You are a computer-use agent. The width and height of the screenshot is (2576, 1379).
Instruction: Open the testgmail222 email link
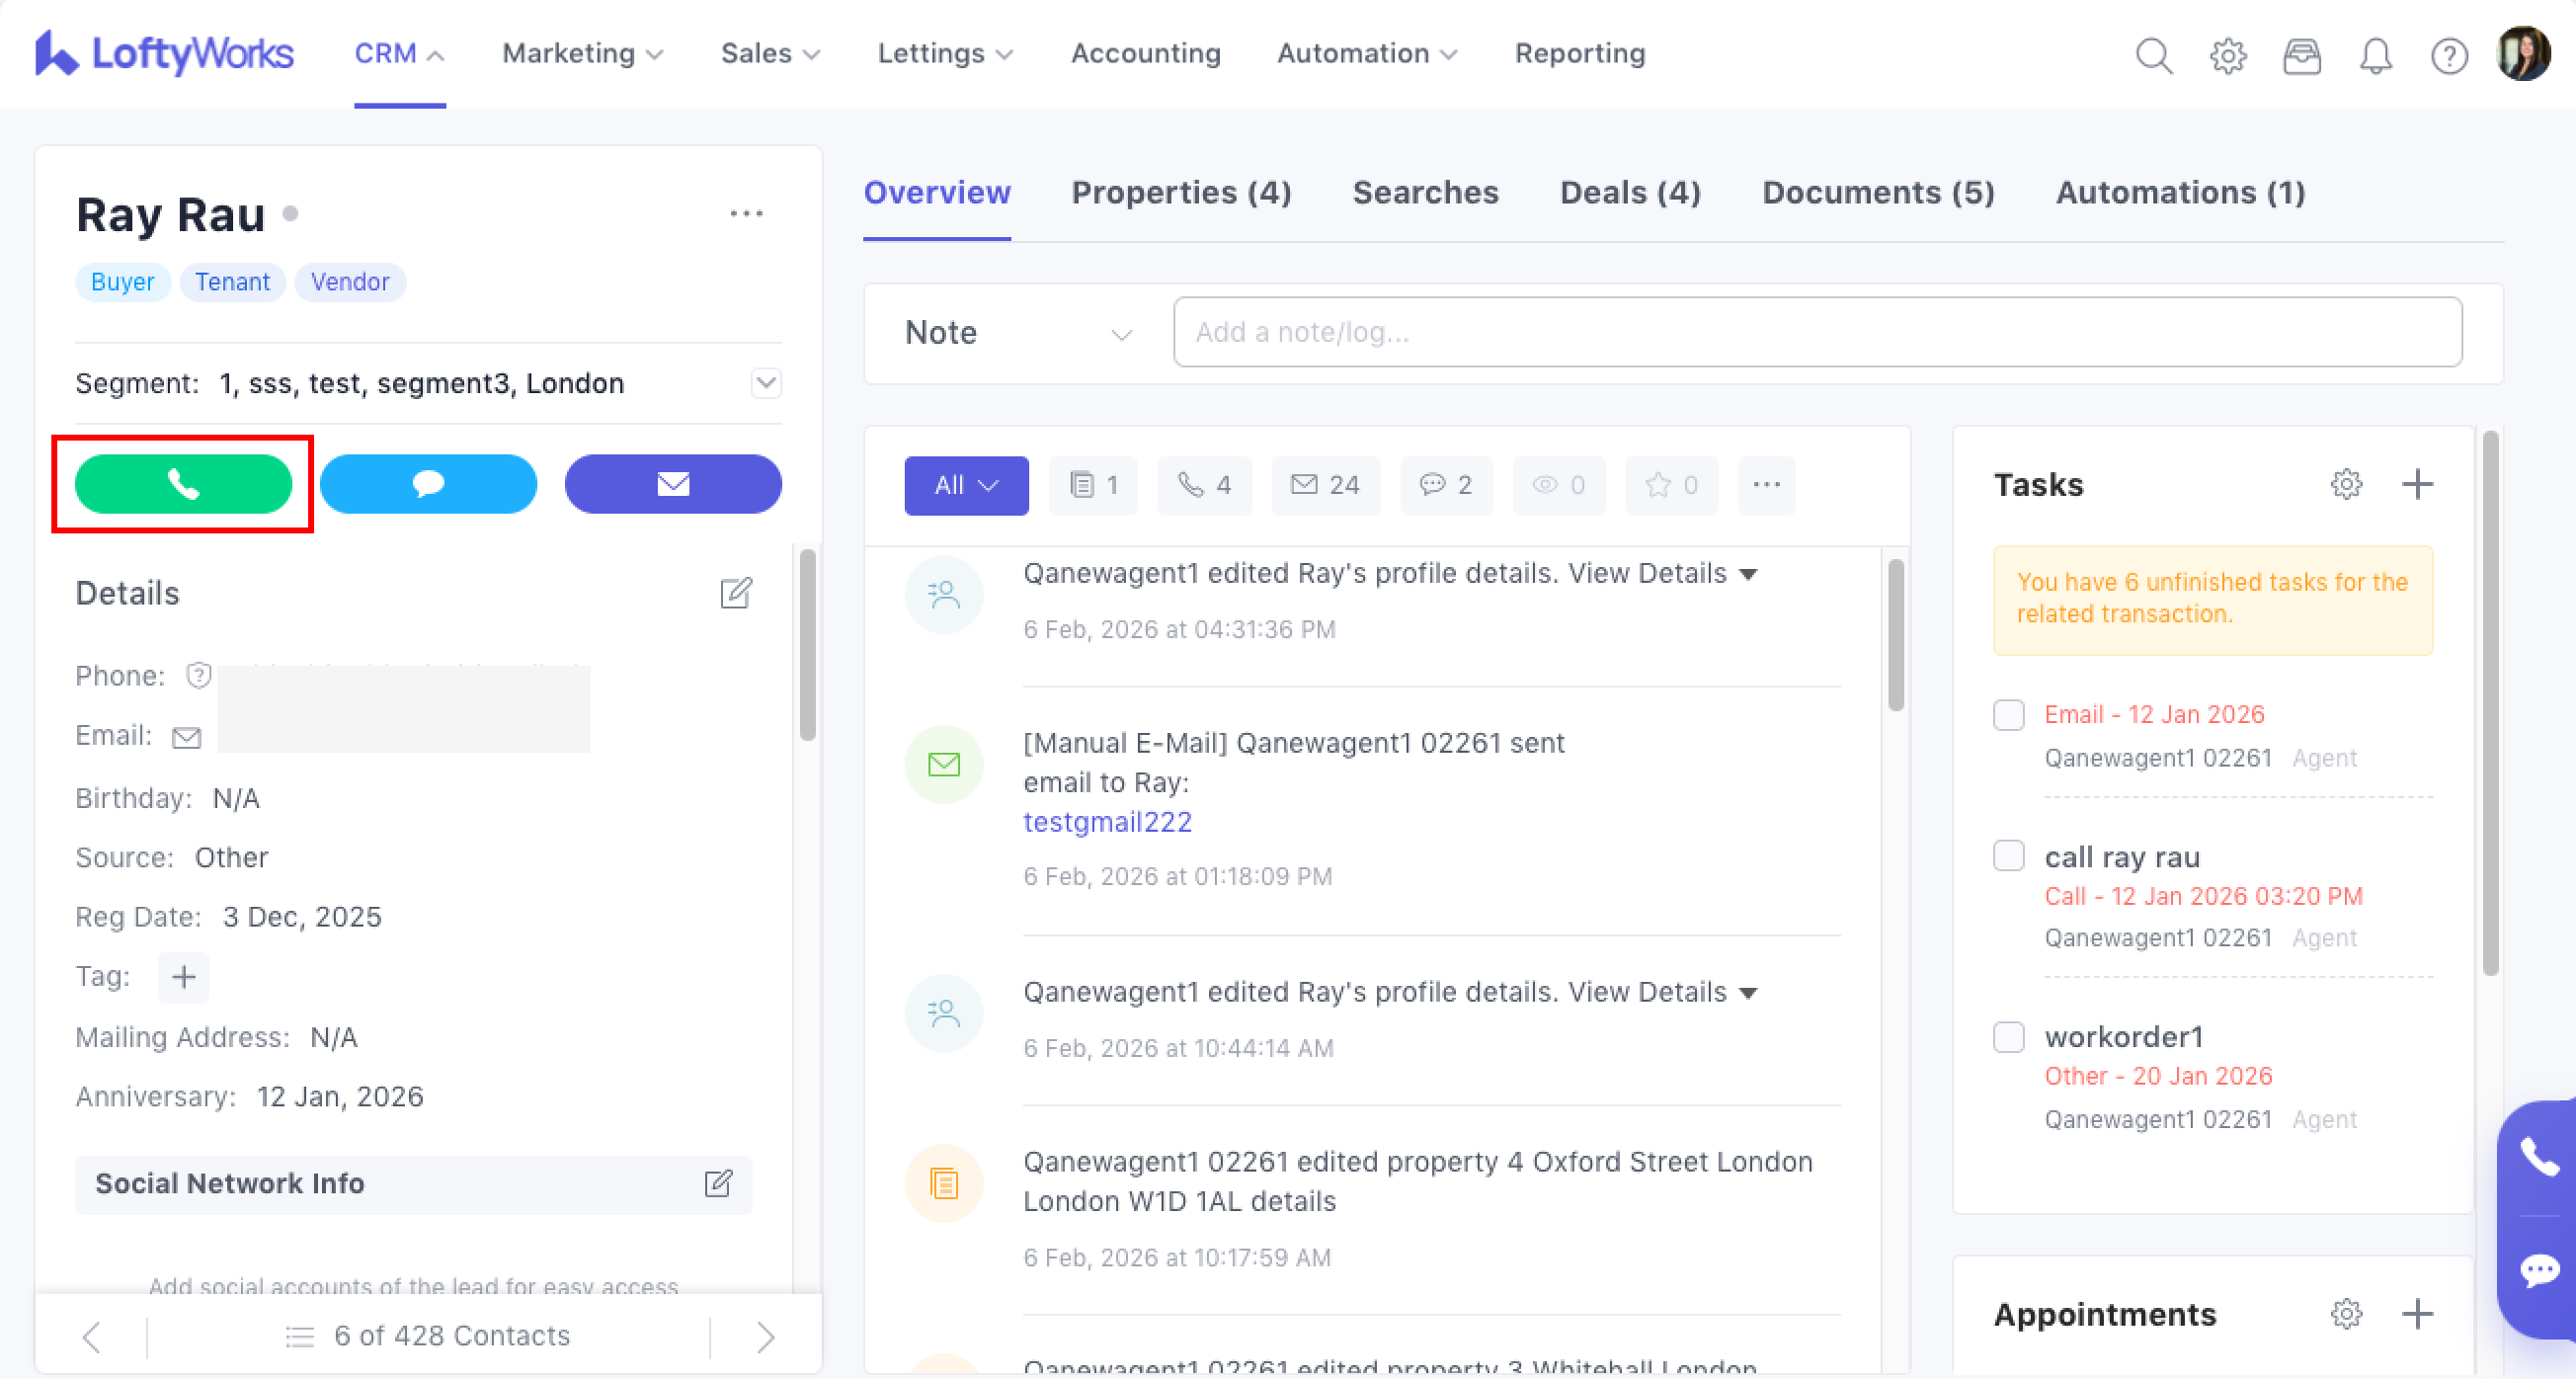coord(1107,822)
